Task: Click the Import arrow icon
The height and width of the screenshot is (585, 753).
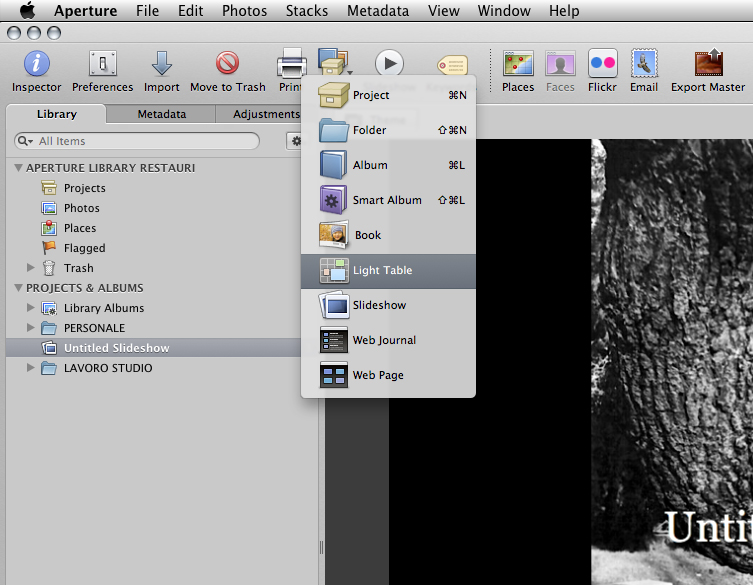Action: (x=161, y=63)
